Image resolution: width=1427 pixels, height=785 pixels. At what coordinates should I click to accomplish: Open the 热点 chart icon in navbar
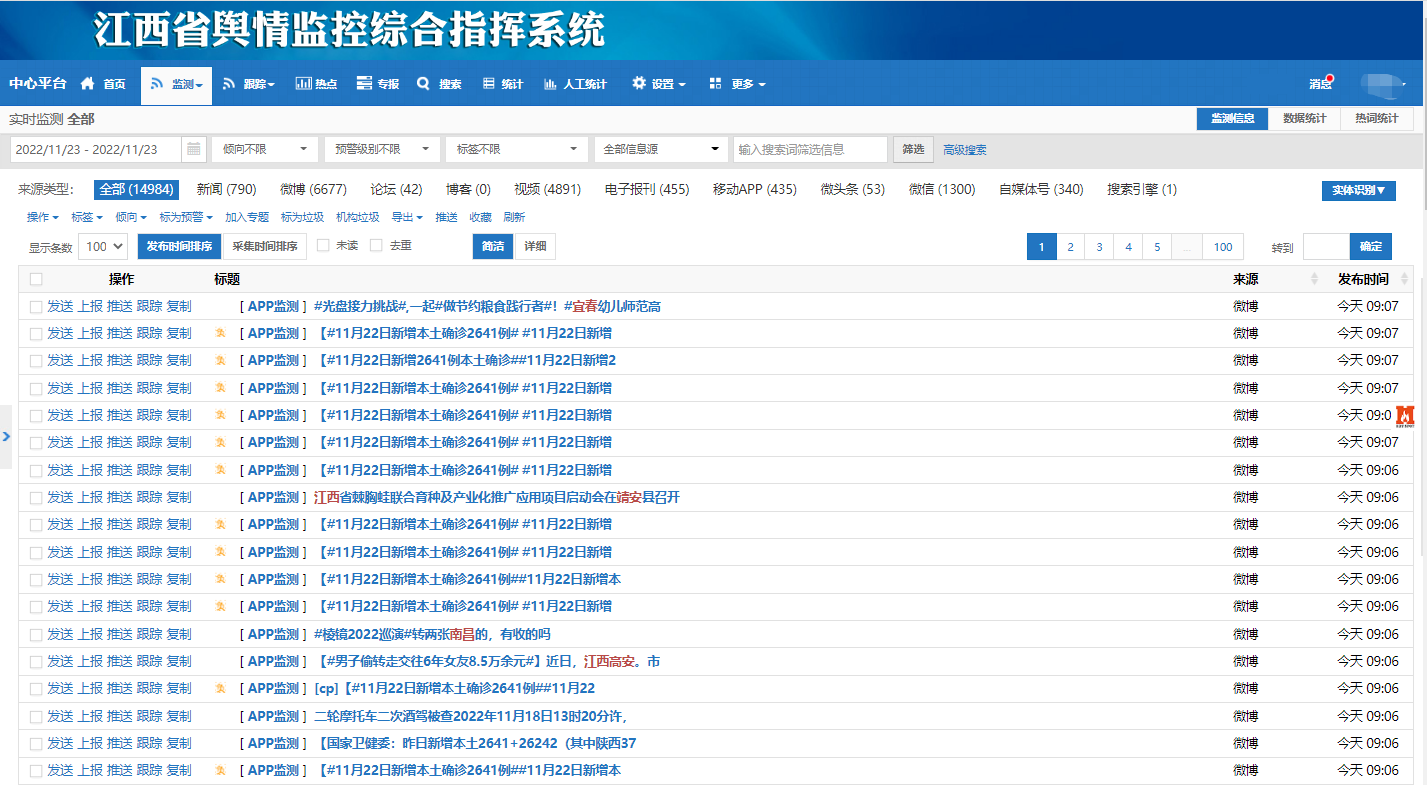pyautogui.click(x=304, y=84)
